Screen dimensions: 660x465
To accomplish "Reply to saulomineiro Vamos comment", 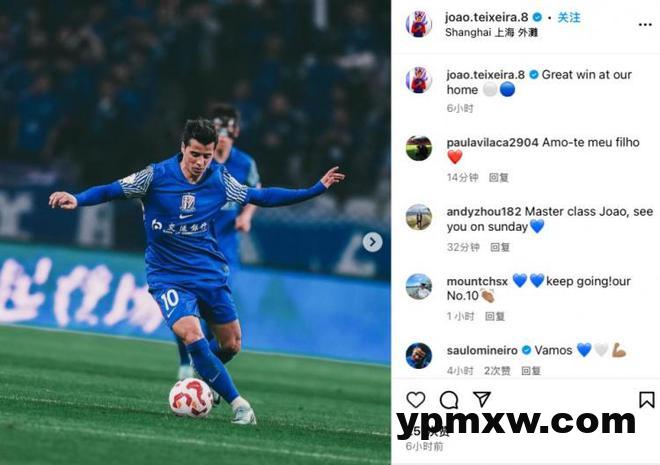I will coord(531,371).
